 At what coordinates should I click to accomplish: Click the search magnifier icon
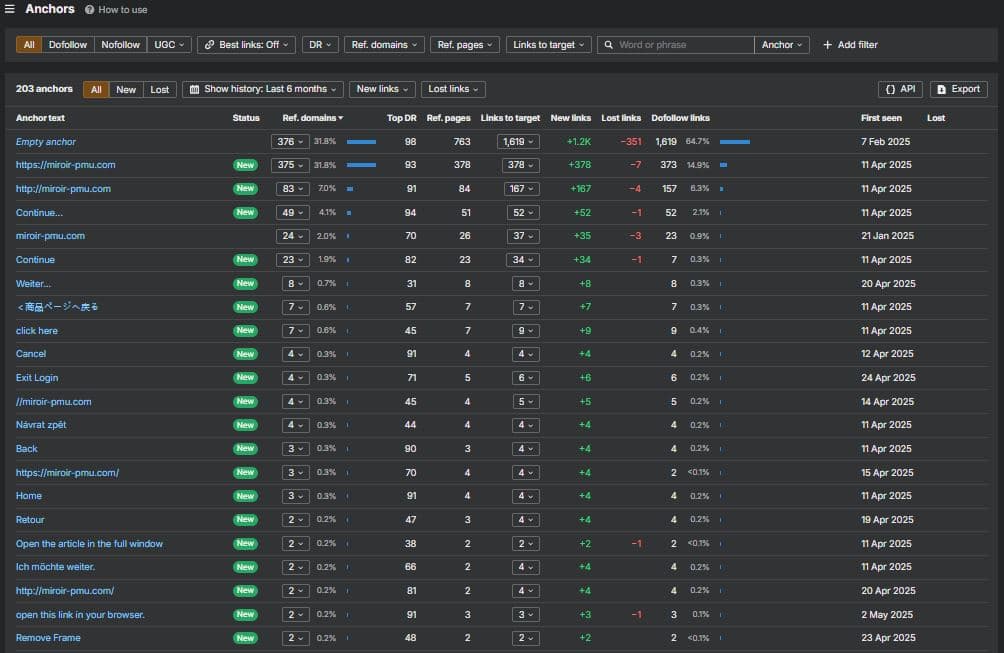pos(609,45)
